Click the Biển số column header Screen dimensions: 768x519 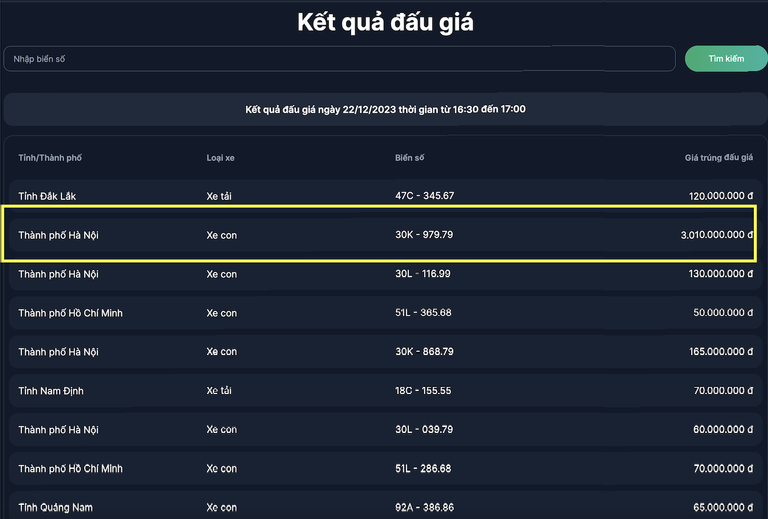(410, 158)
